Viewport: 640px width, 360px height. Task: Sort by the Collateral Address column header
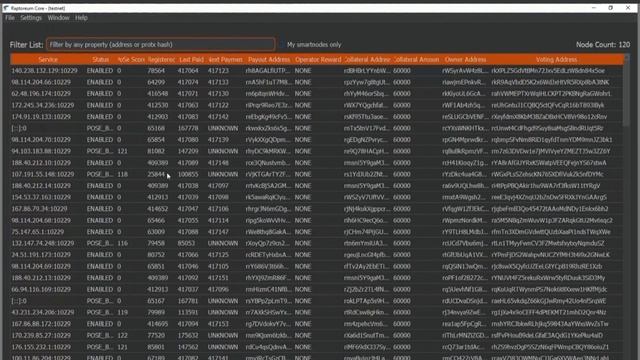pyautogui.click(x=367, y=60)
